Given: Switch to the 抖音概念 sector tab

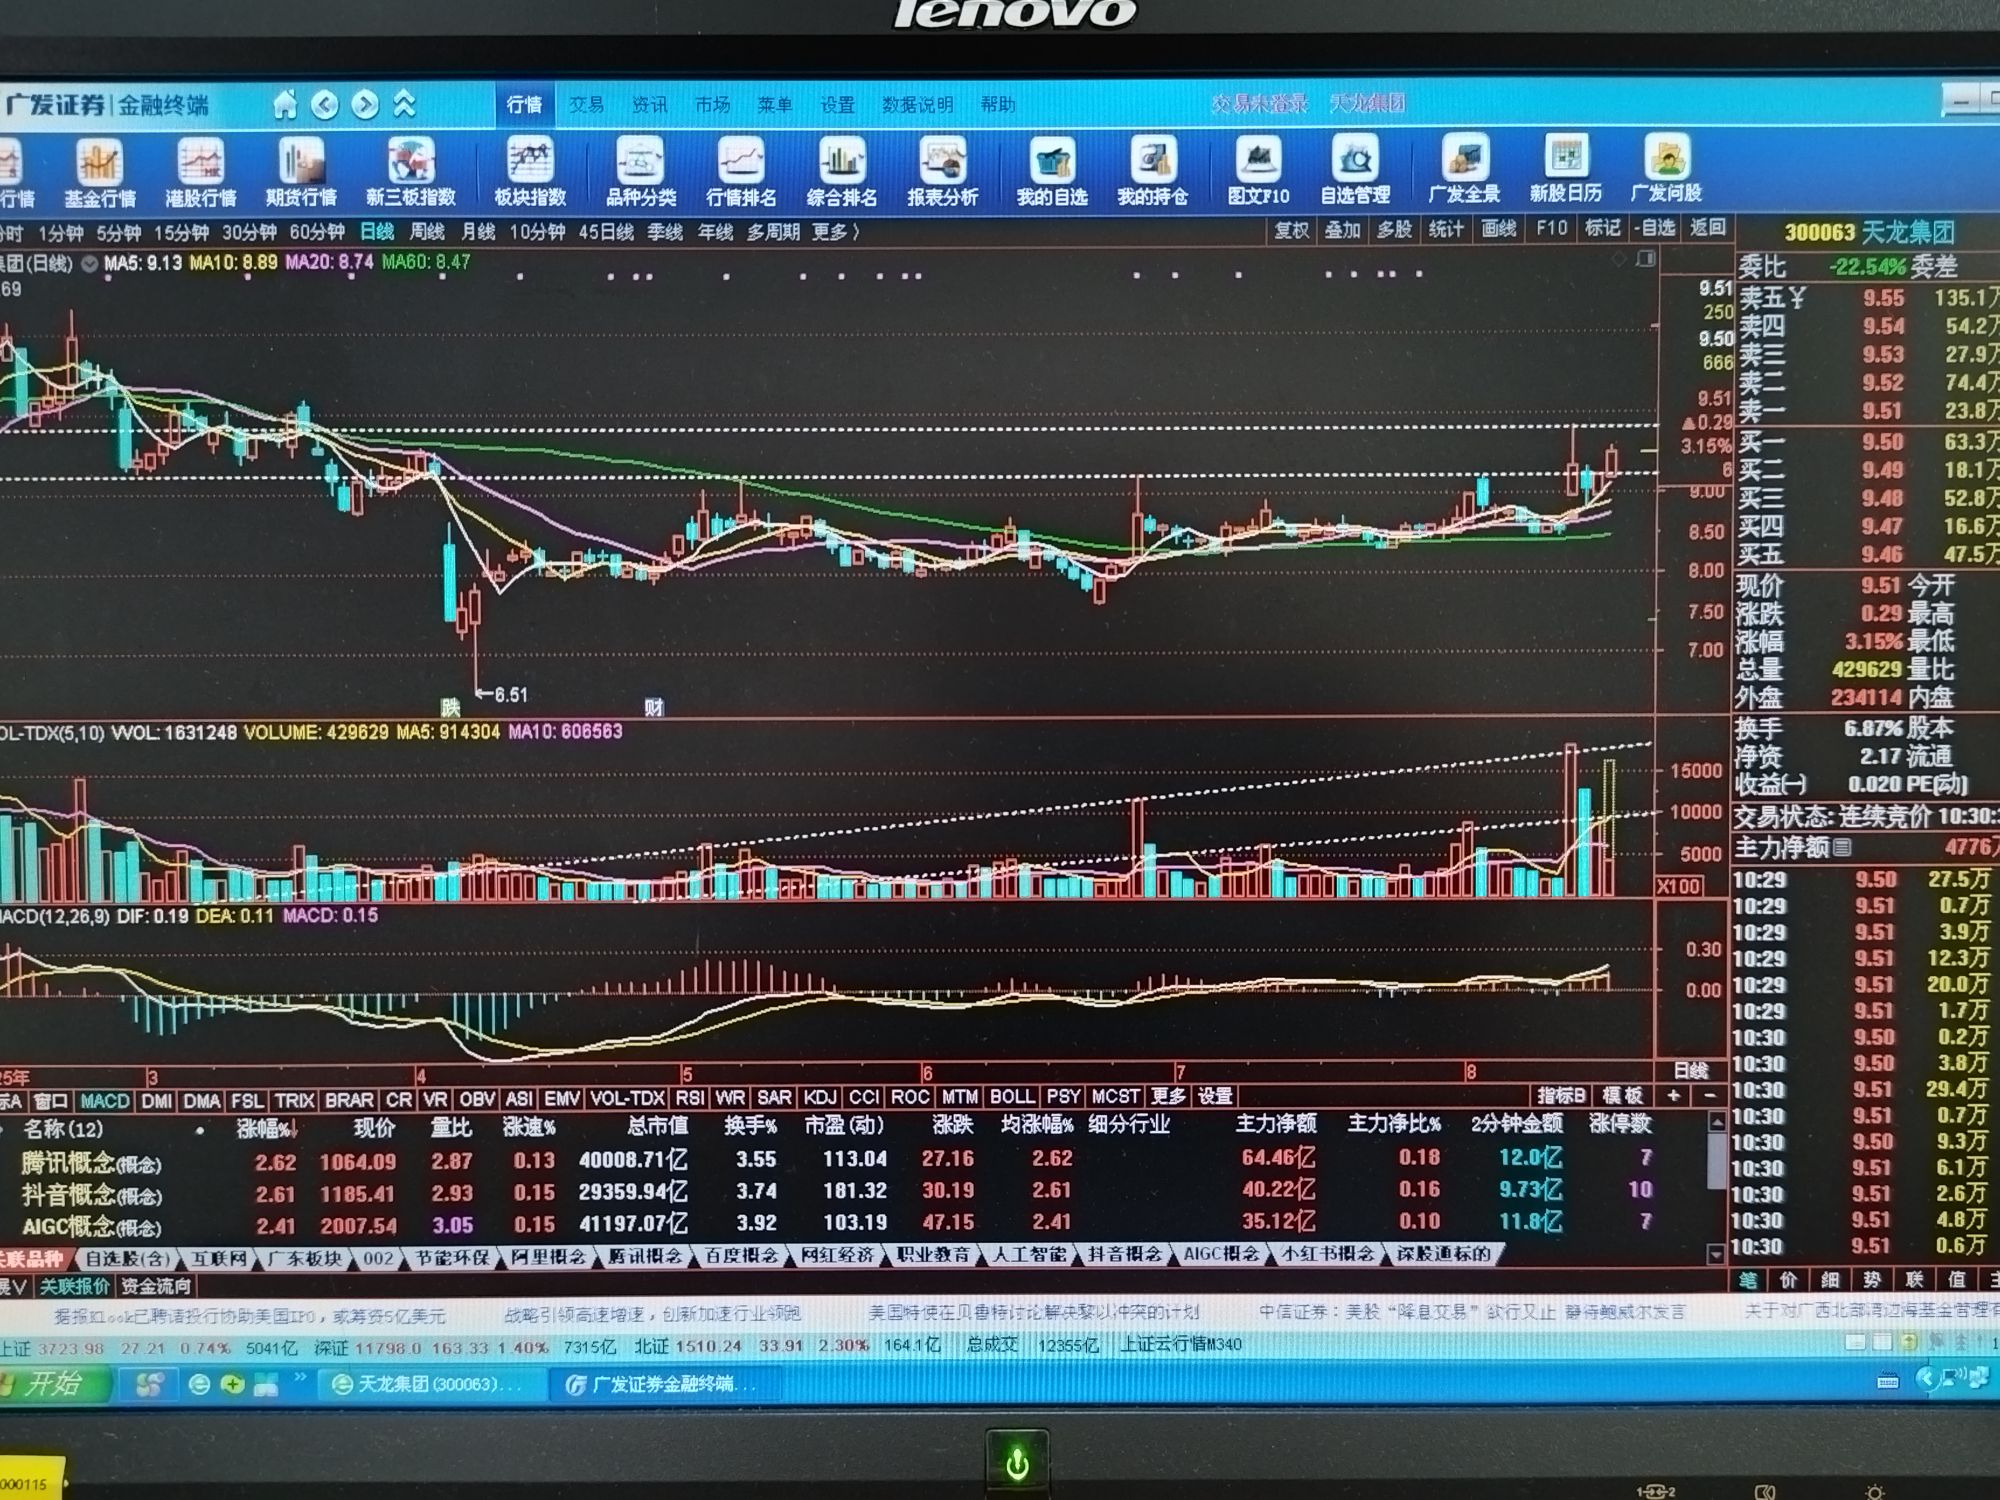Looking at the screenshot, I should 1125,1255.
